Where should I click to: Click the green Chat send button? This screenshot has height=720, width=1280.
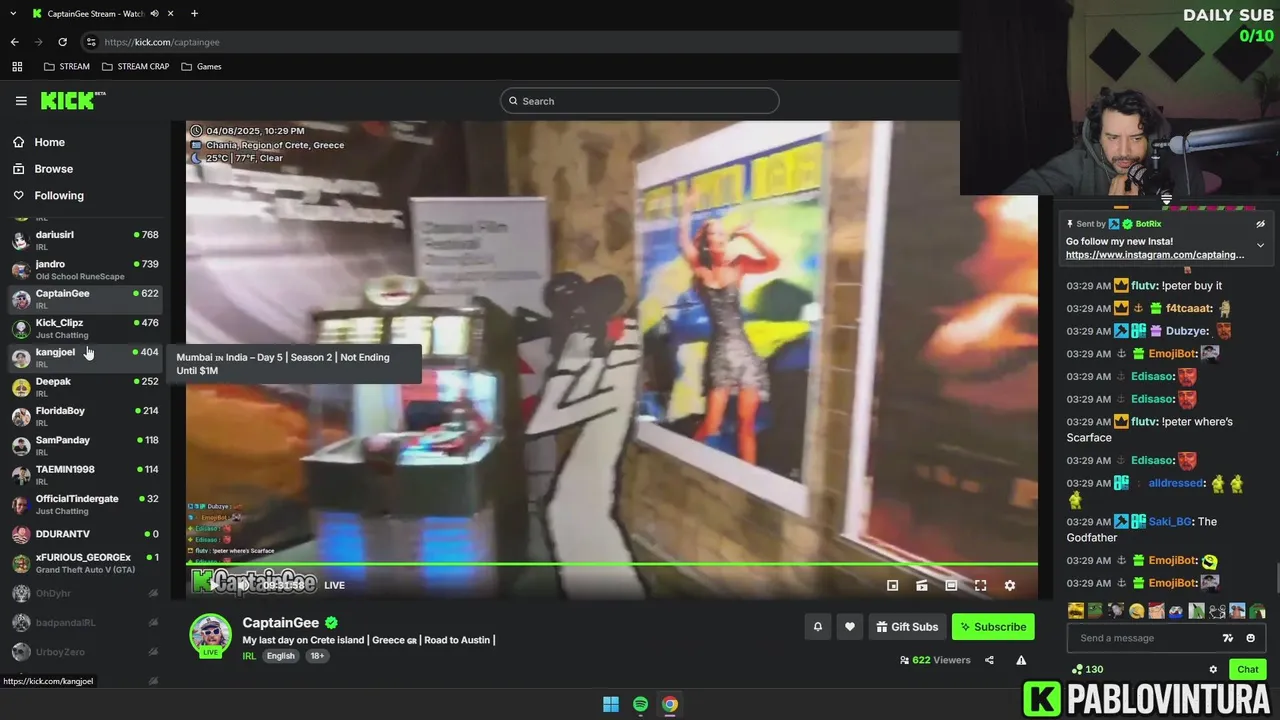click(1248, 669)
